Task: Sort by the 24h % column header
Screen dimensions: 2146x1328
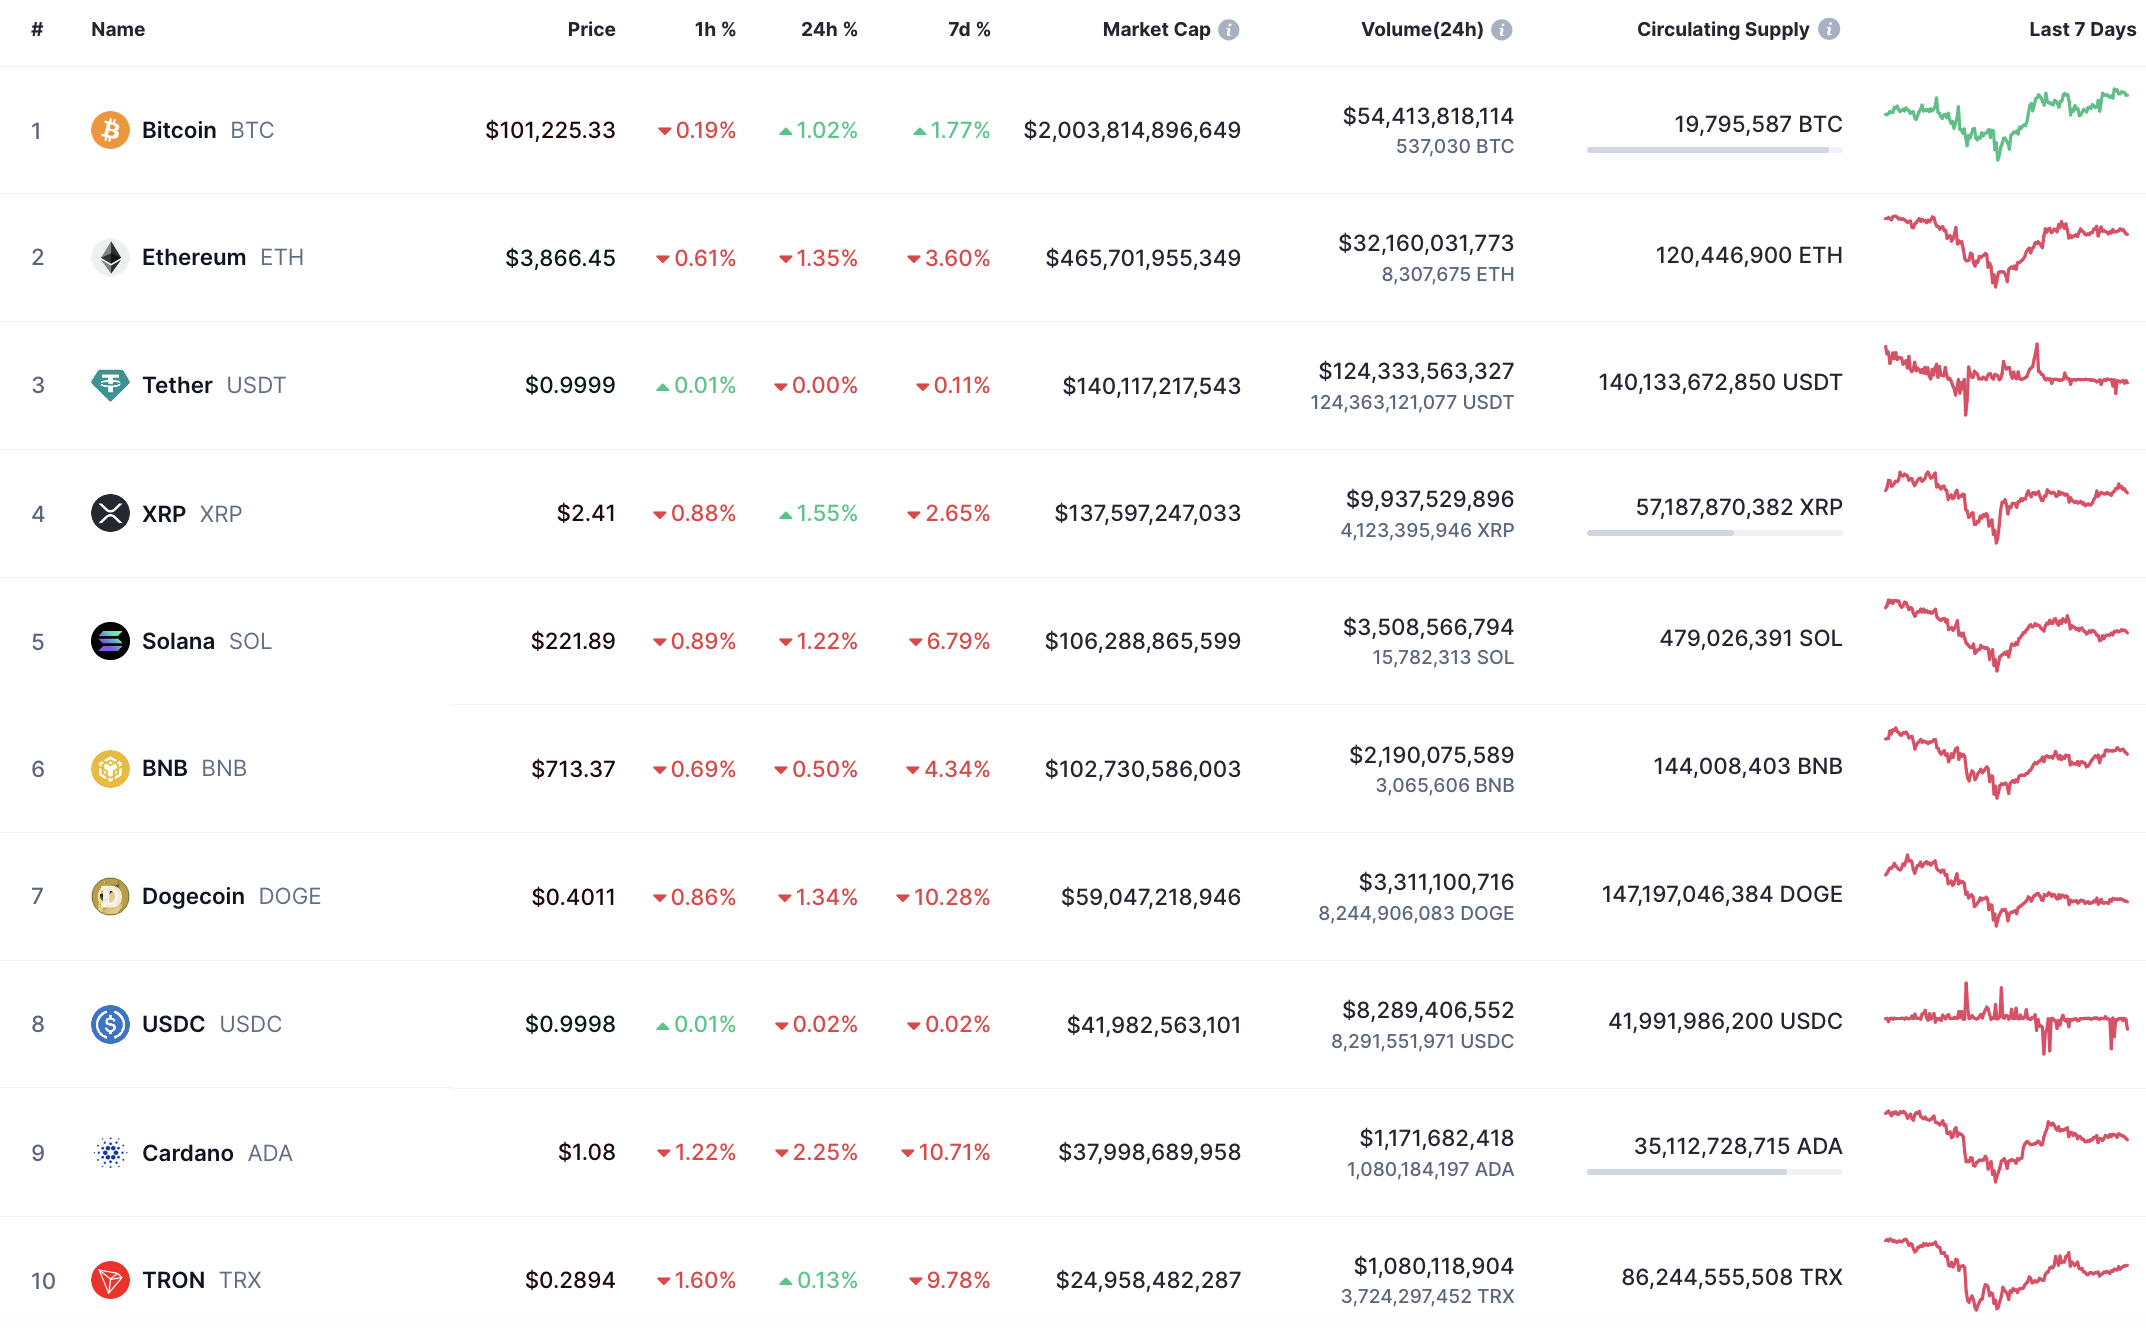Action: (828, 30)
